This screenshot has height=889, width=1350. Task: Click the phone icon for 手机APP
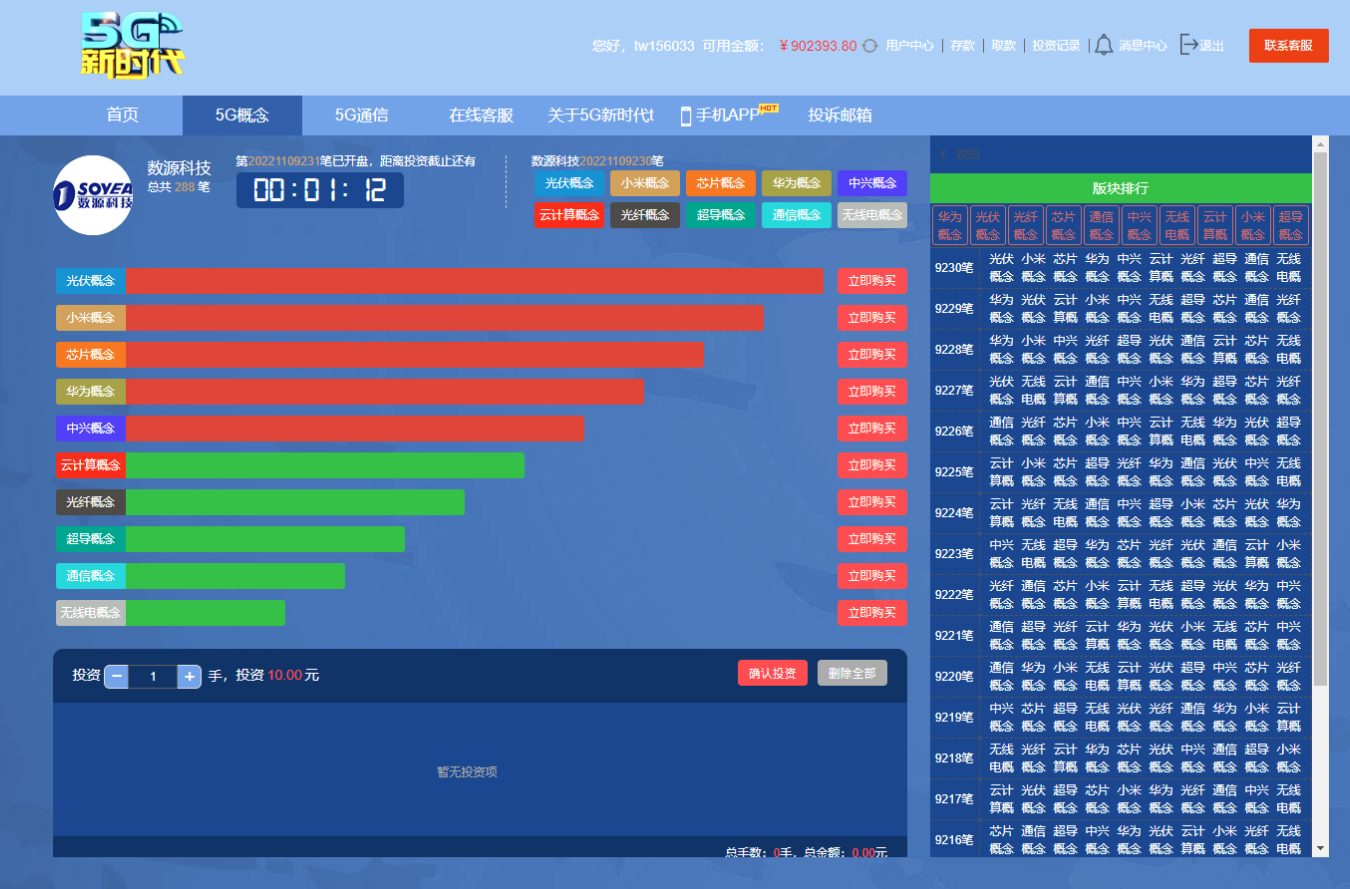coord(686,116)
